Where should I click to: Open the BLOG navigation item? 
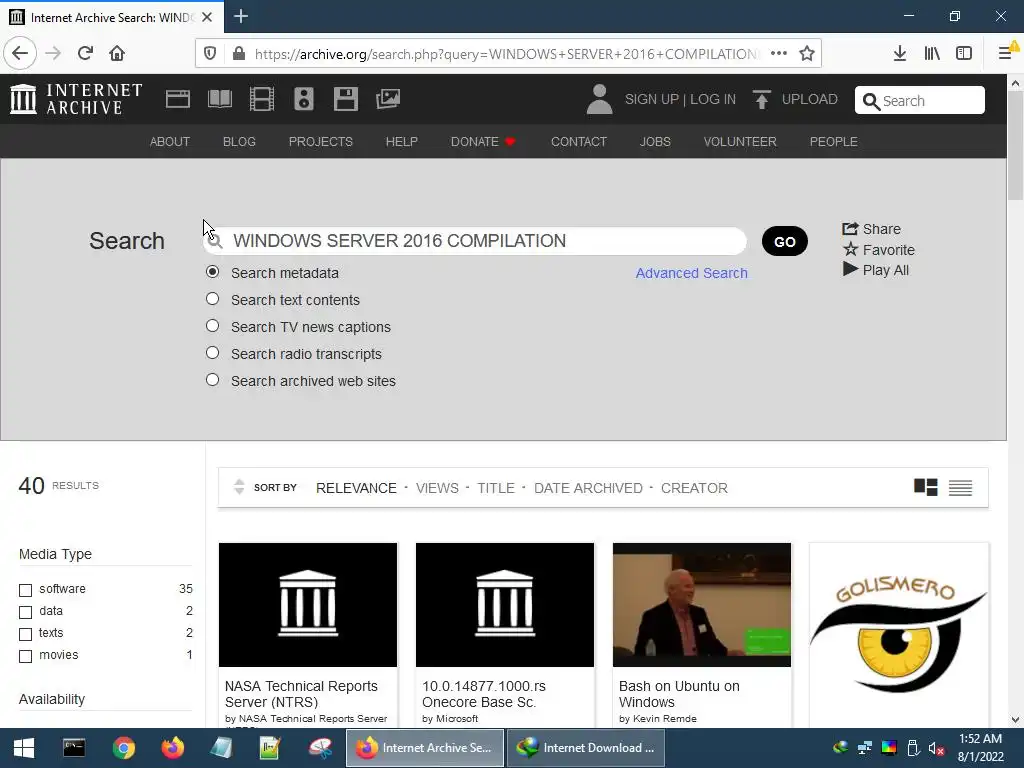tap(239, 142)
